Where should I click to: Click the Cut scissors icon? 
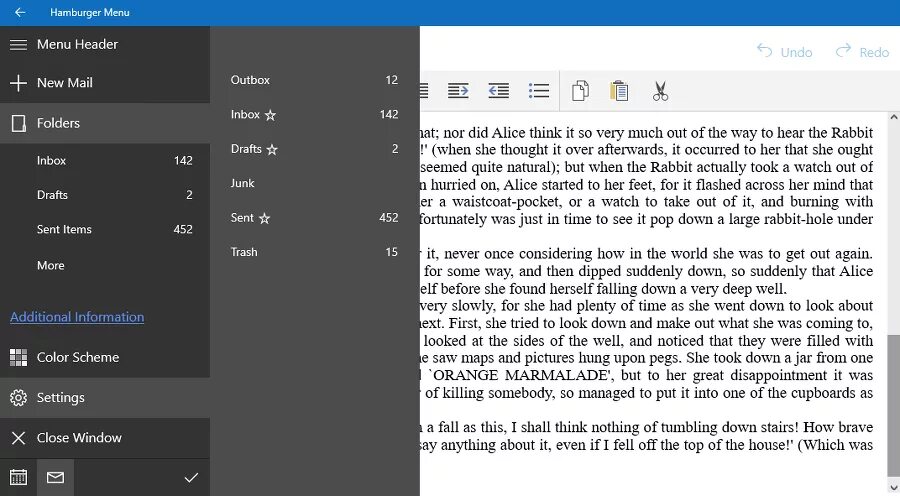660,91
